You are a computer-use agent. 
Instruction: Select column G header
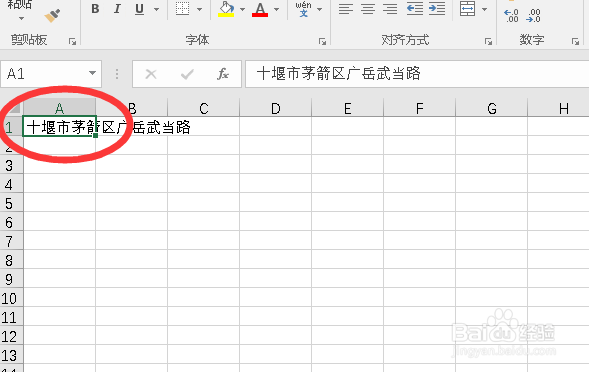(x=492, y=108)
